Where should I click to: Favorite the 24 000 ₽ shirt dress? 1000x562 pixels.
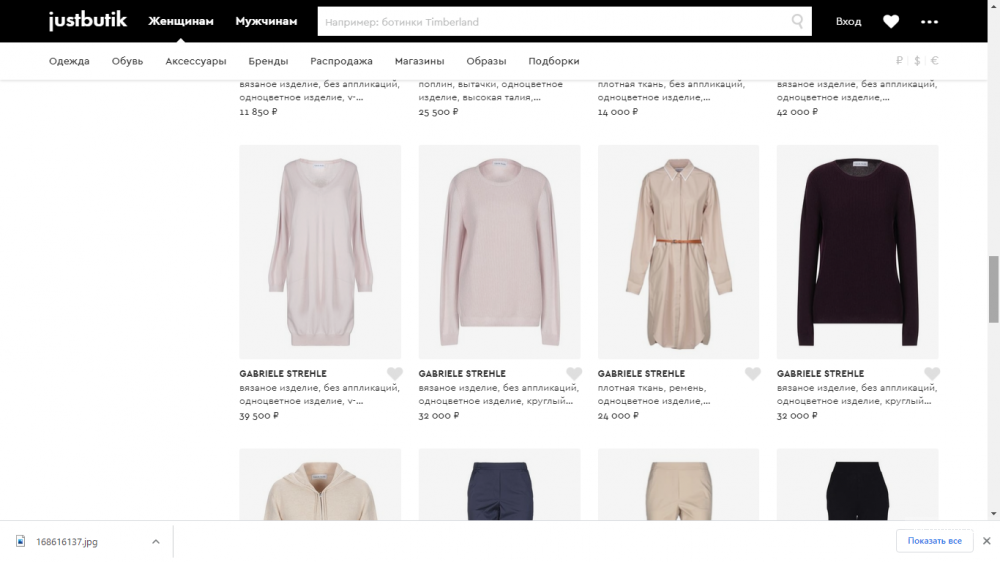coord(753,374)
